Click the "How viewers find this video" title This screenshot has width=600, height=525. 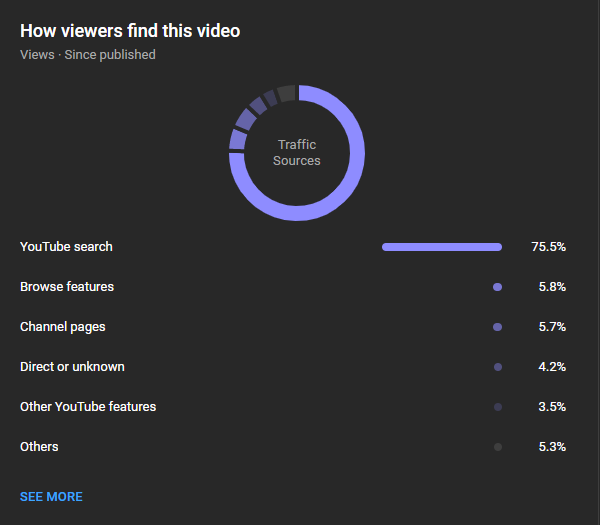coord(130,31)
